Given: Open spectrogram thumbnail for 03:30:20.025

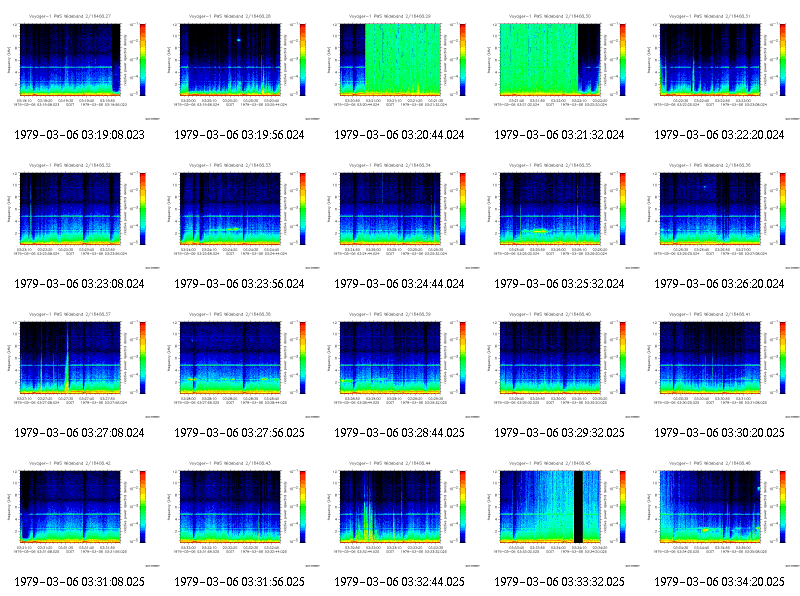Looking at the screenshot, I should coord(720,364).
